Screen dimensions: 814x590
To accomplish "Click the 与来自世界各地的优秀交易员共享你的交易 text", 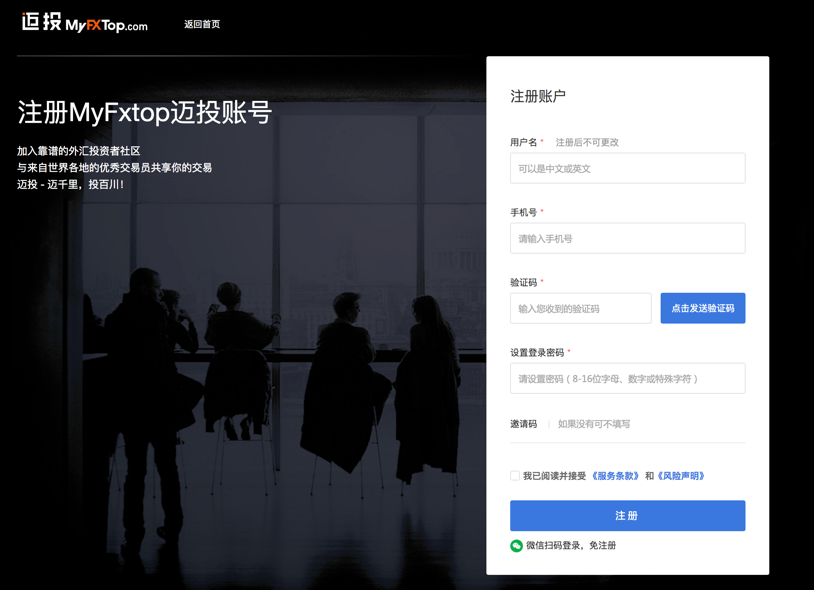I will [x=115, y=168].
